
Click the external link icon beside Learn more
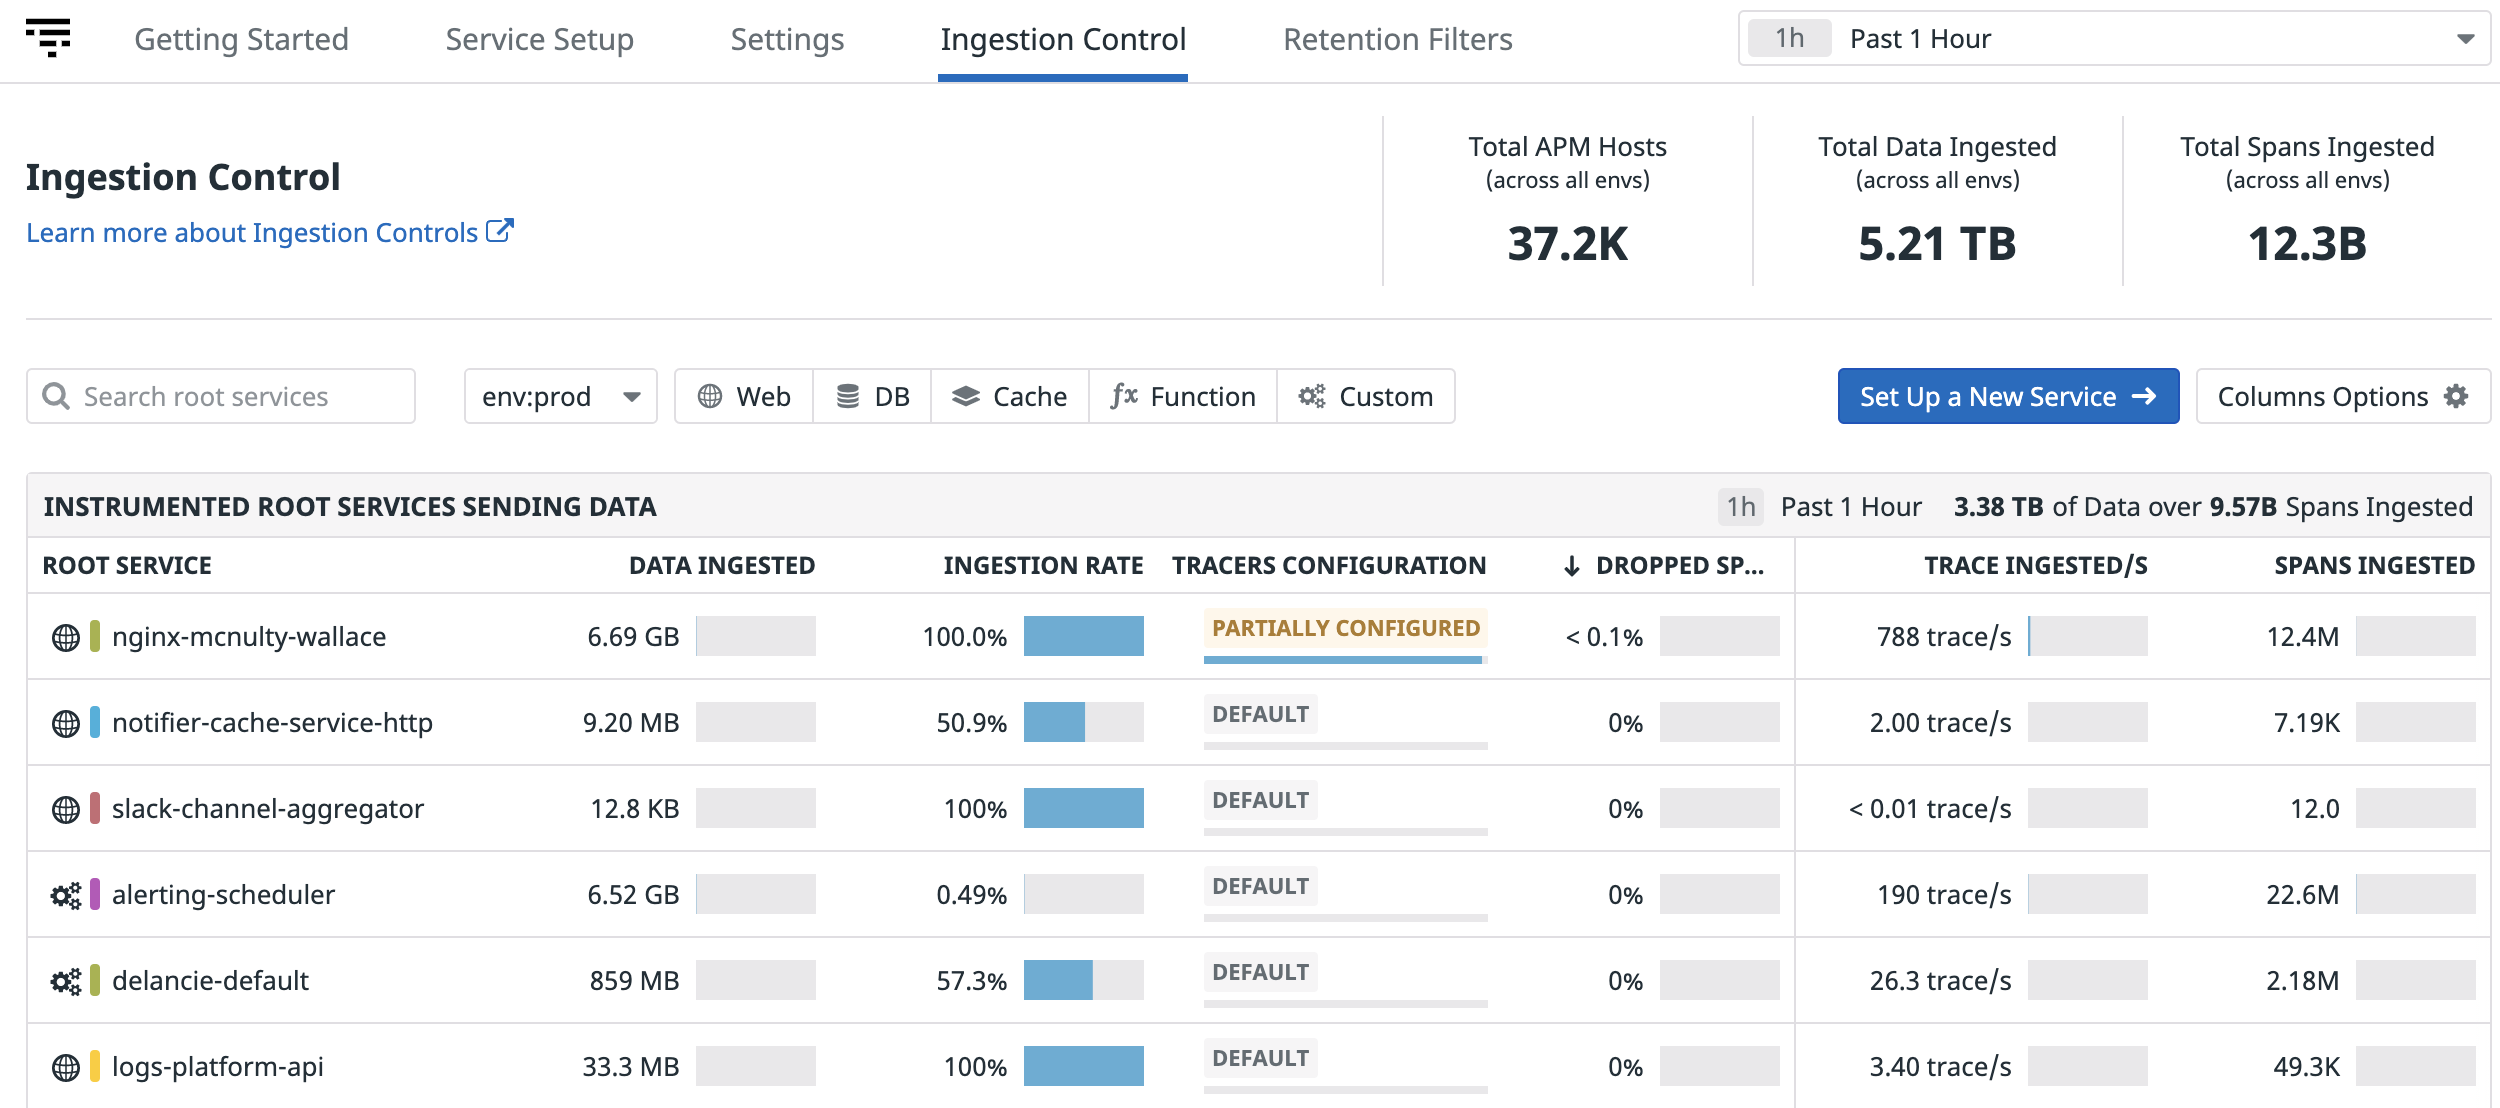click(x=499, y=231)
